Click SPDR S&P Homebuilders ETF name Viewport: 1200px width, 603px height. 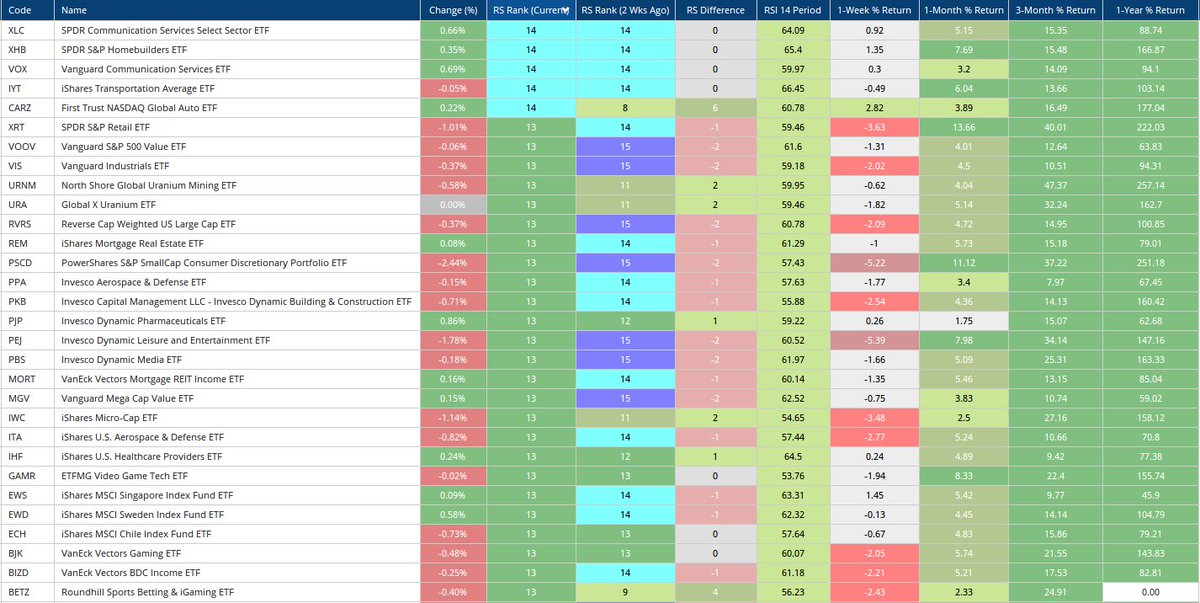pos(124,50)
